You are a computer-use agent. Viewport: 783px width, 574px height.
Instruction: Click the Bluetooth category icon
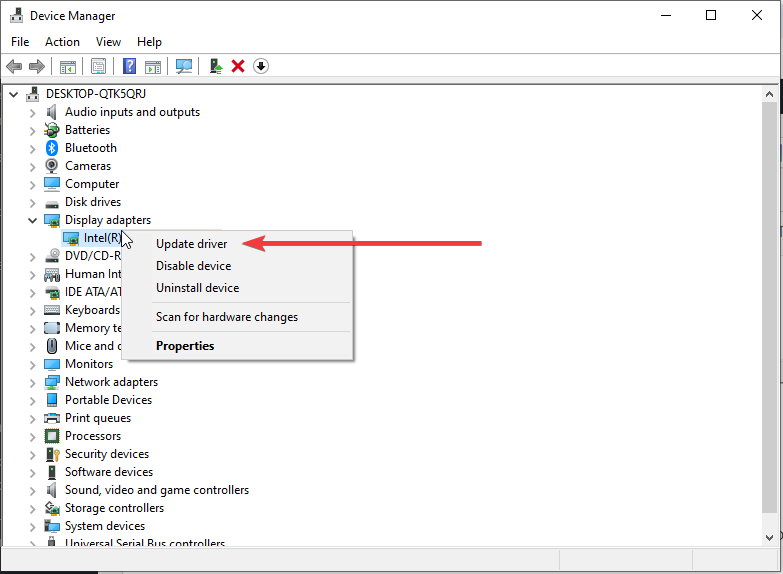[x=52, y=148]
